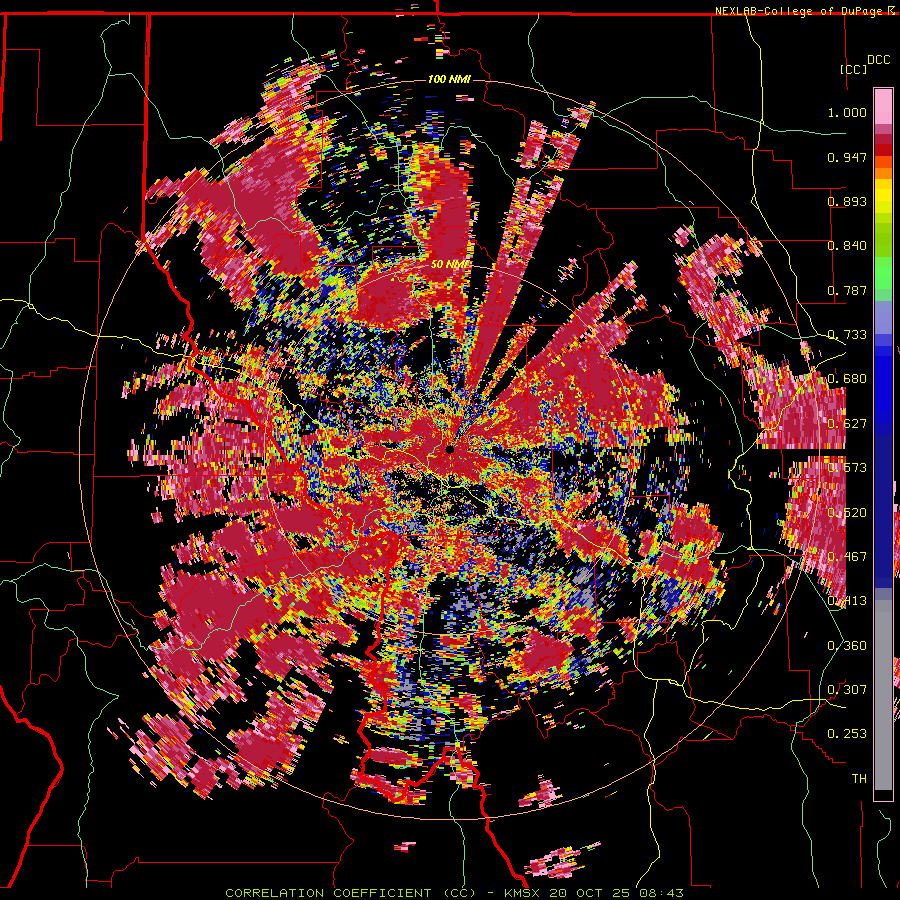
Task: Click the 0.840 scale value
Action: coord(847,246)
